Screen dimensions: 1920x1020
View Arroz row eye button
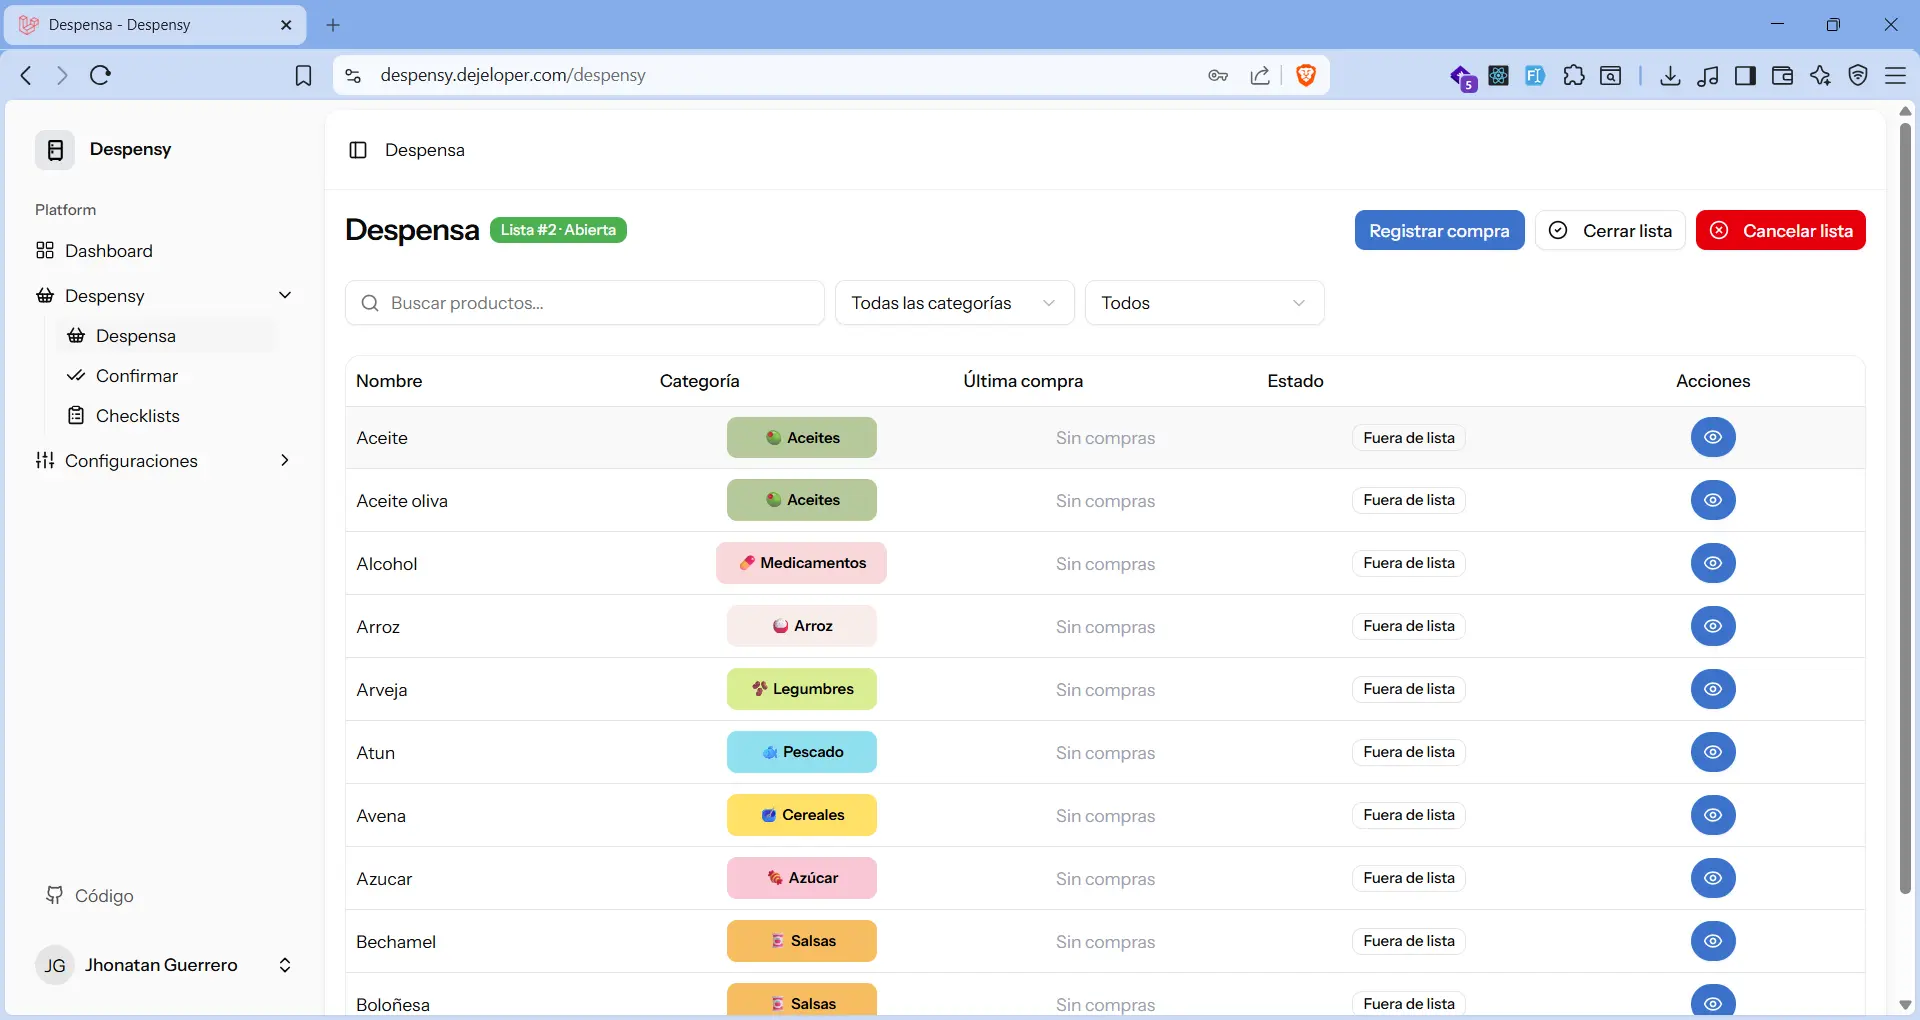[x=1713, y=626]
